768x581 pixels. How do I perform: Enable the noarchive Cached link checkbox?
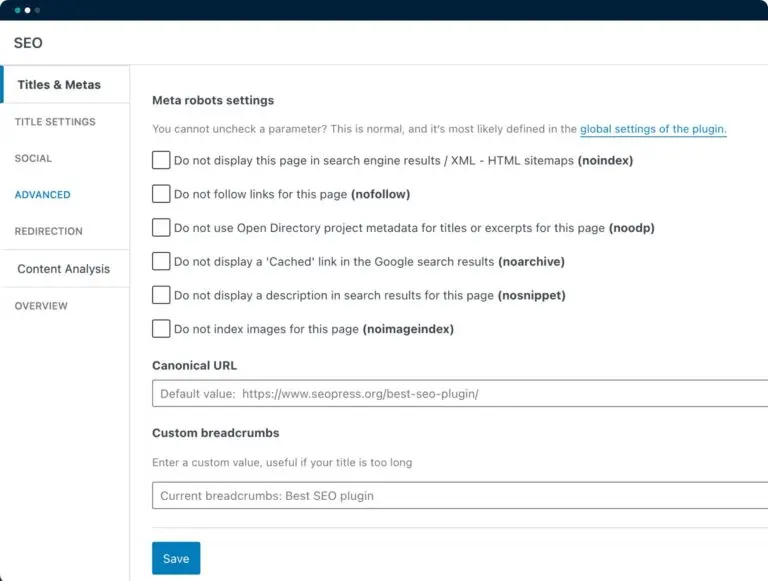(x=161, y=262)
